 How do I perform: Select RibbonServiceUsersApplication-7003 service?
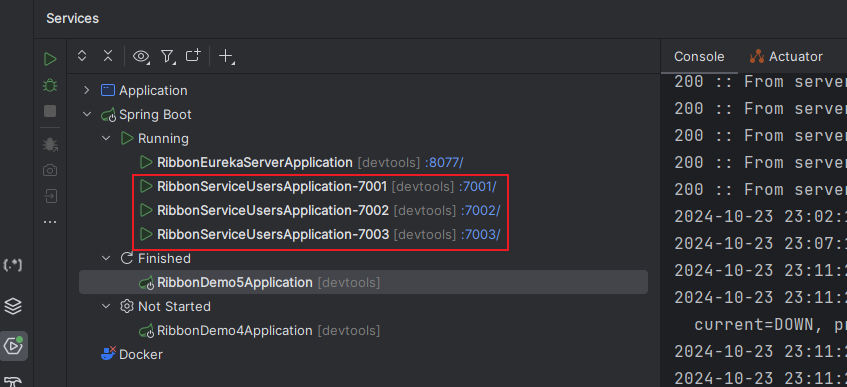pyautogui.click(x=273, y=235)
